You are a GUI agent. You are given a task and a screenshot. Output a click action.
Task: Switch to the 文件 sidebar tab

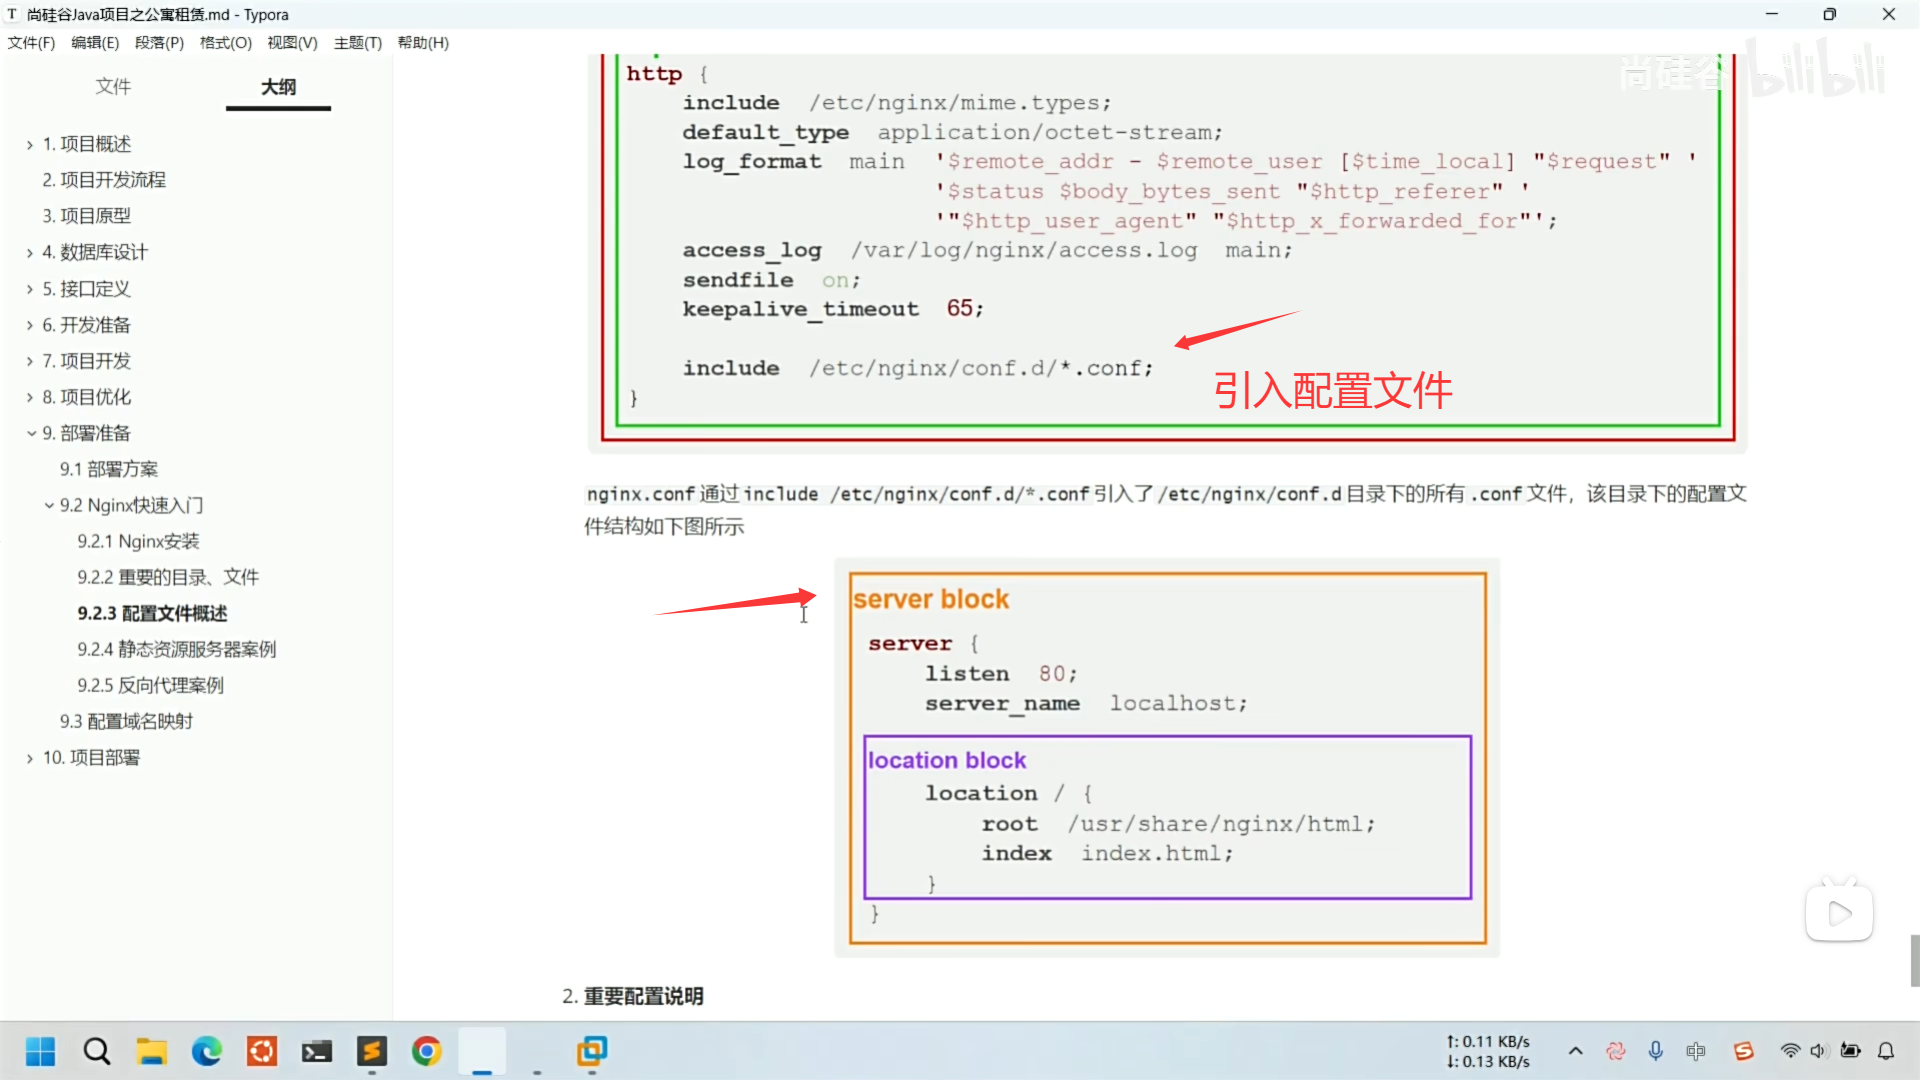pos(113,86)
